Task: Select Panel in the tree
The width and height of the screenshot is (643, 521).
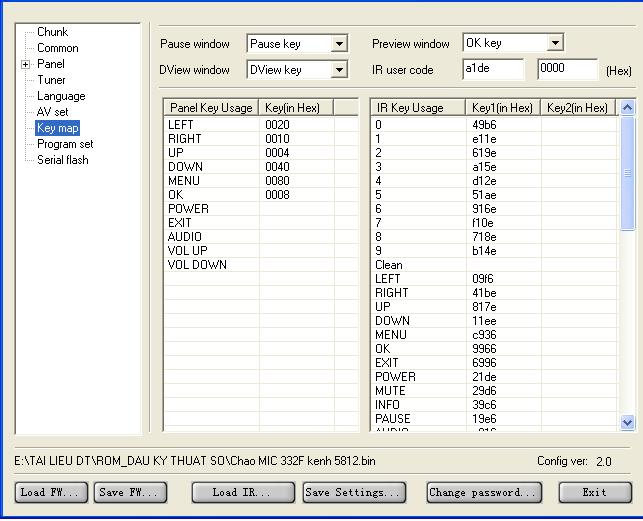Action: point(51,64)
